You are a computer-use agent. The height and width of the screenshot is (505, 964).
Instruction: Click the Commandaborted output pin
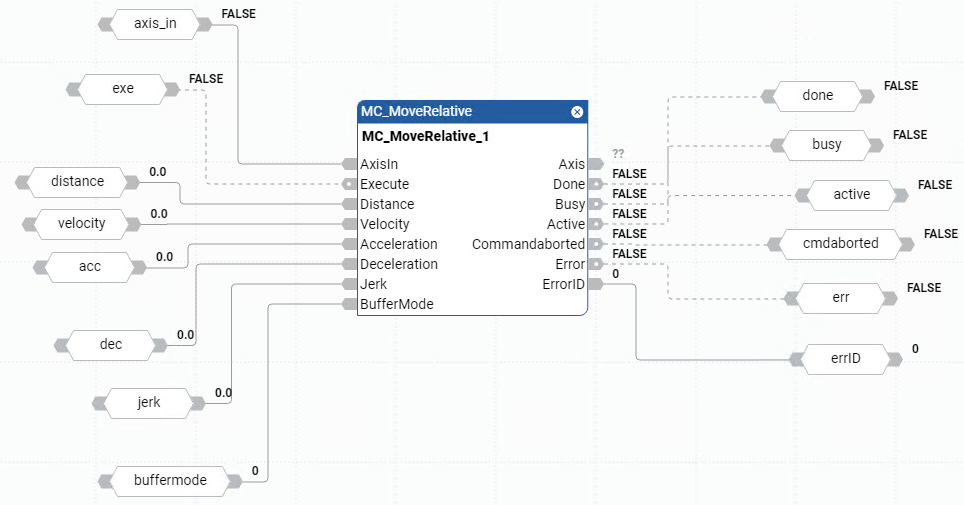point(595,244)
